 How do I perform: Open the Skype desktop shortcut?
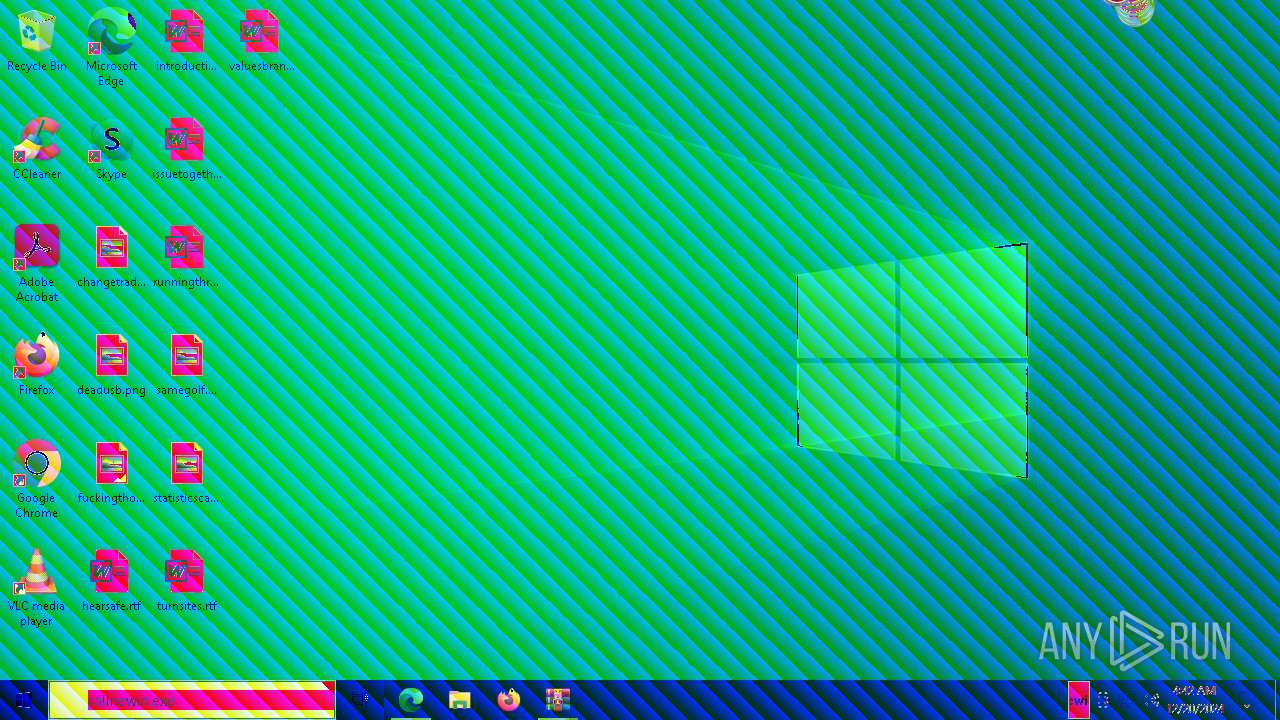pyautogui.click(x=111, y=149)
